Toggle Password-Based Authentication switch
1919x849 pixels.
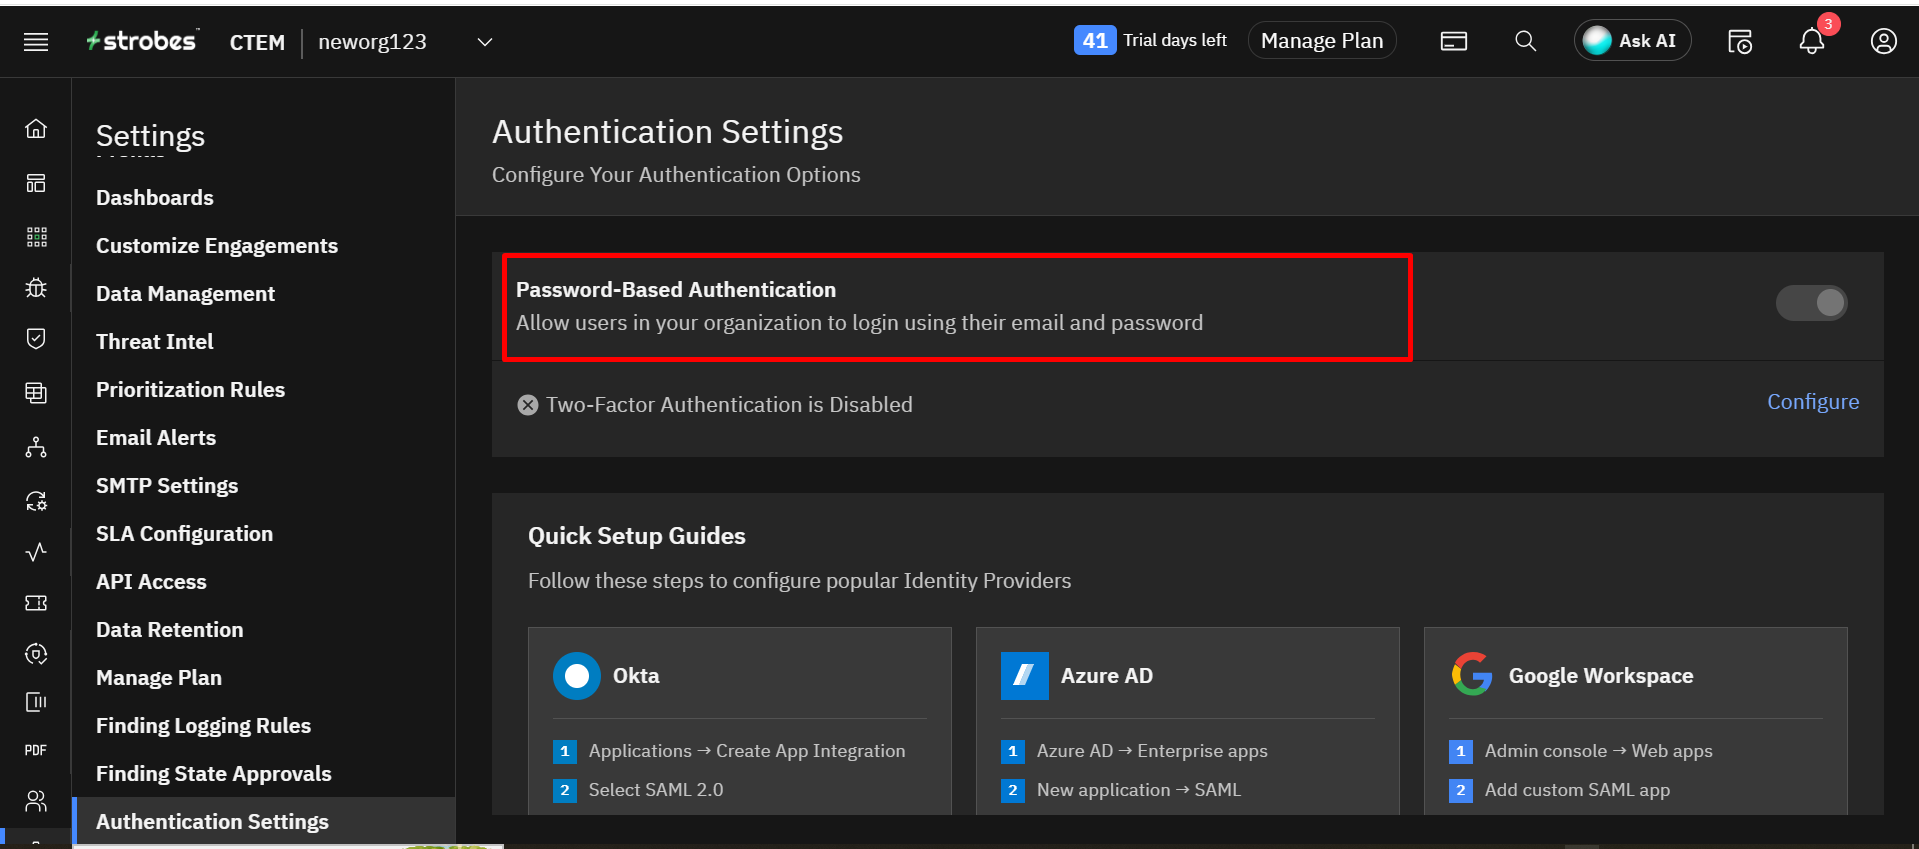tap(1811, 303)
